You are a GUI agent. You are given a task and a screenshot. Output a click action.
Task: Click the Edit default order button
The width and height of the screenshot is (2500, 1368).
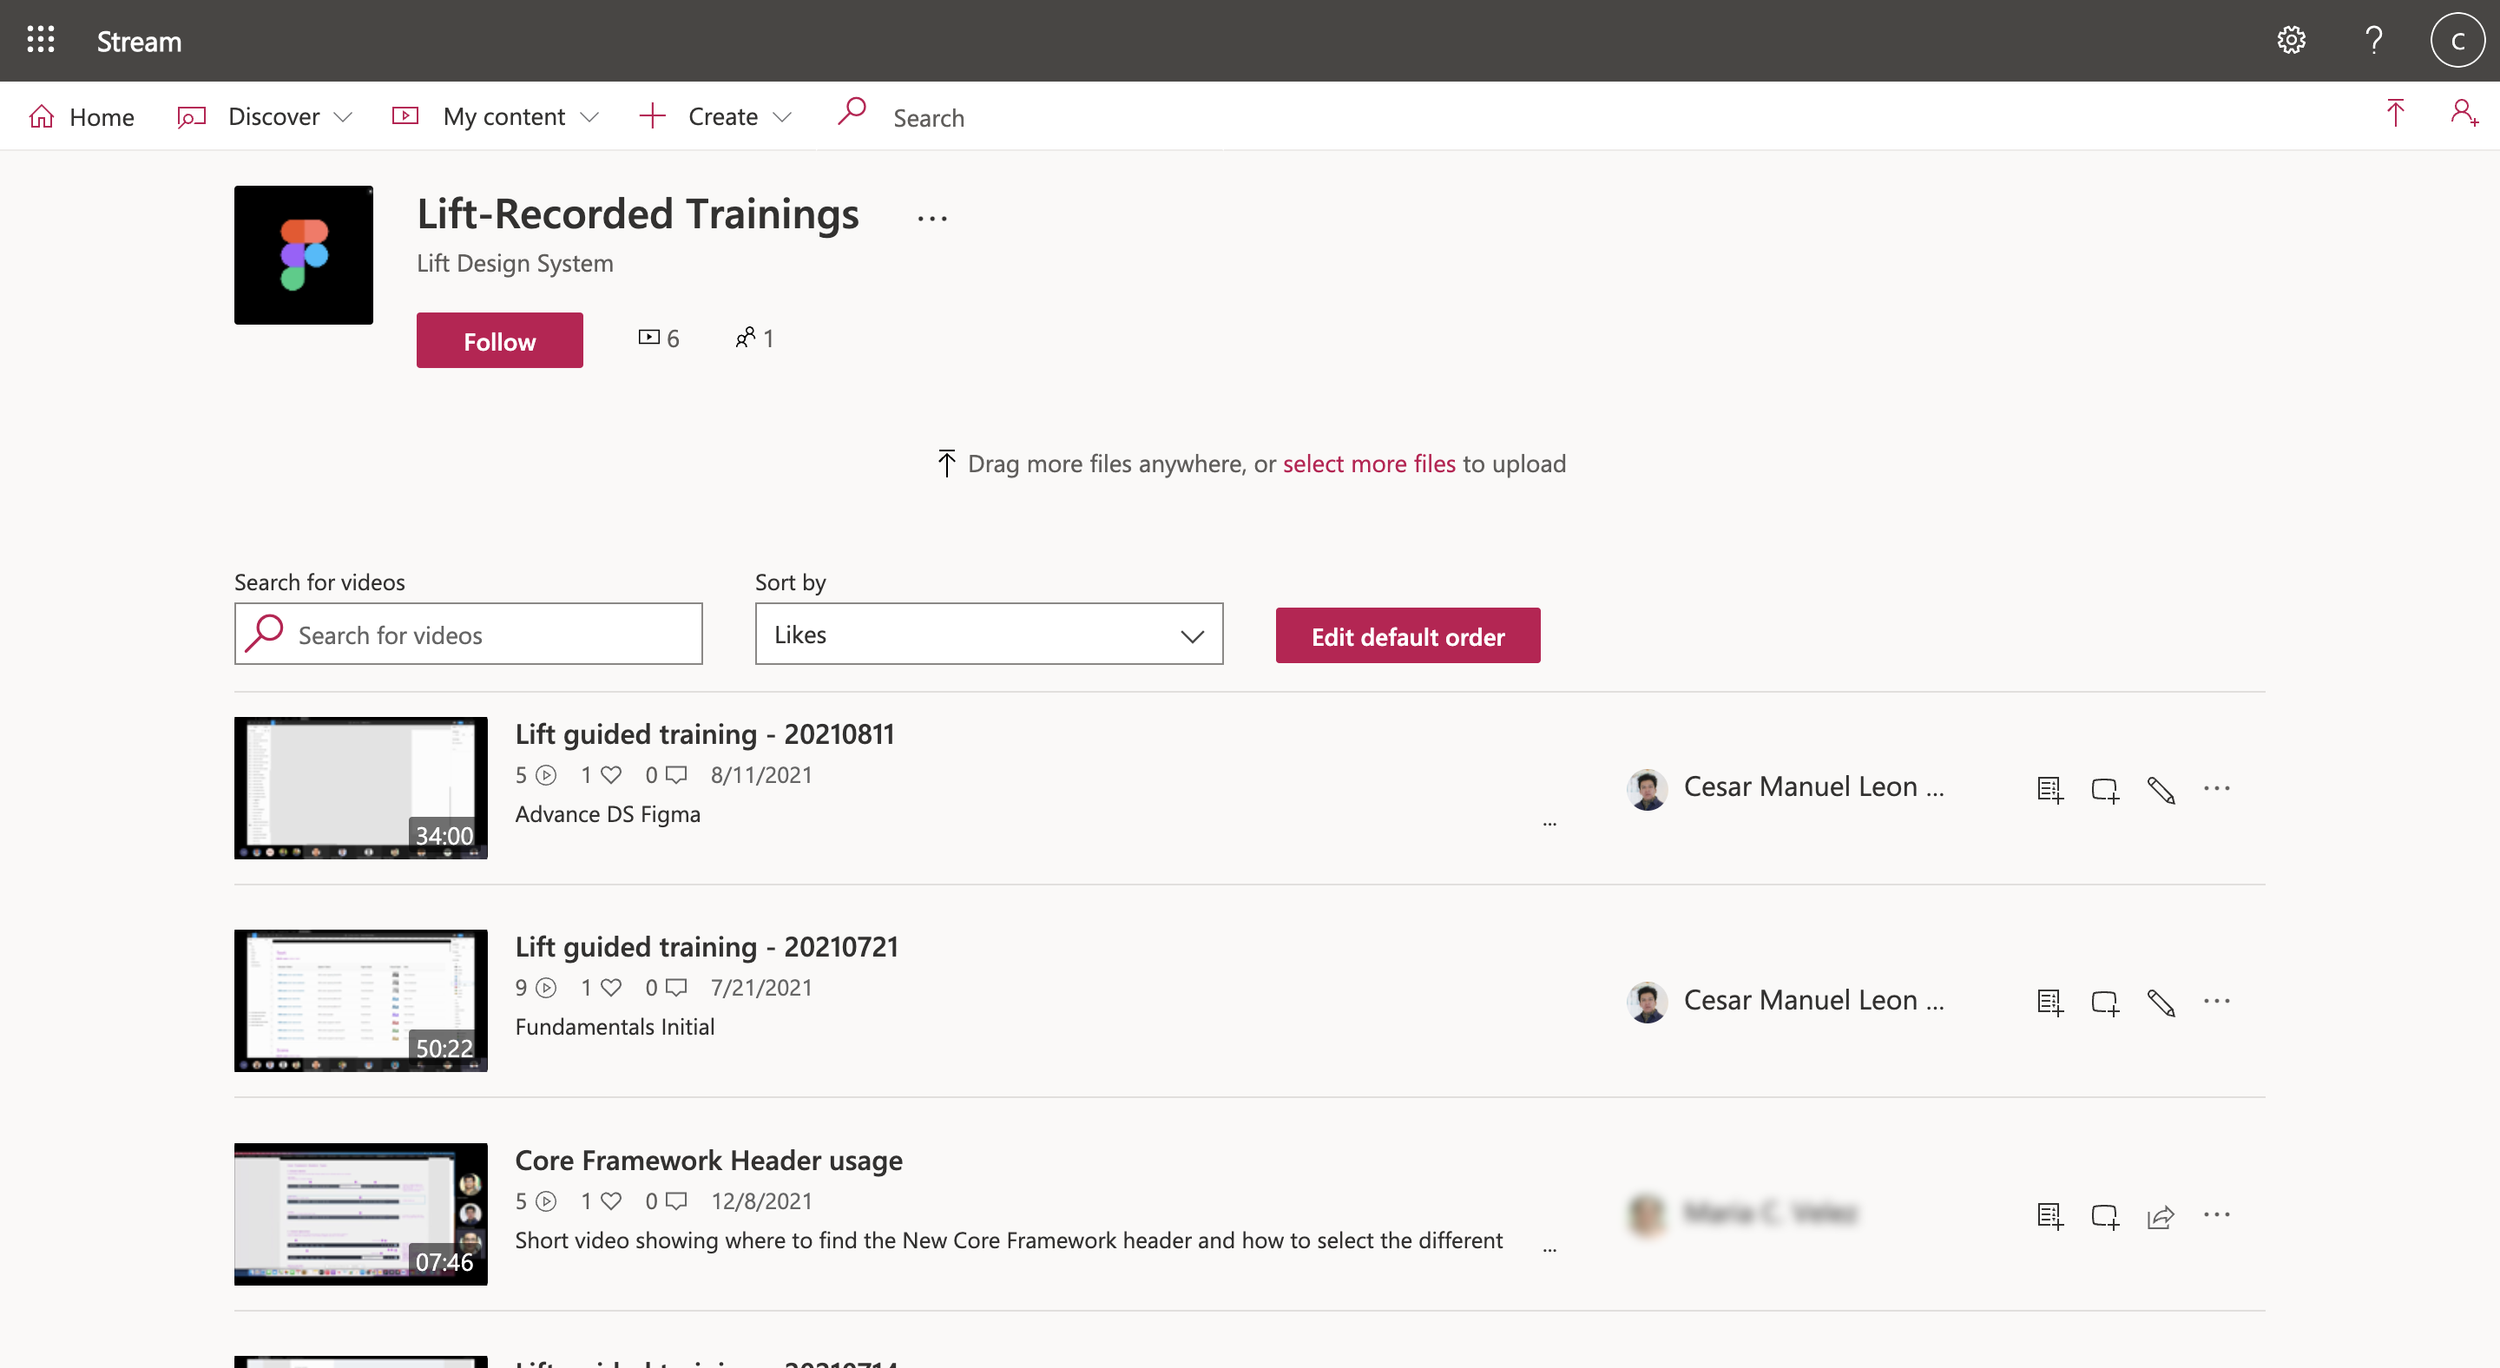click(x=1407, y=636)
